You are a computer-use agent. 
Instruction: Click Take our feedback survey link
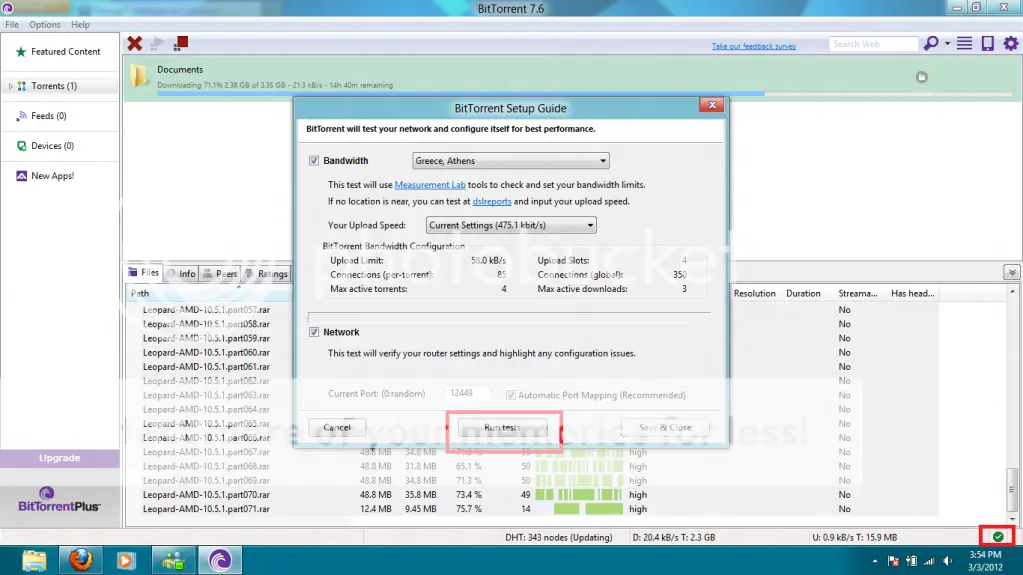point(754,46)
